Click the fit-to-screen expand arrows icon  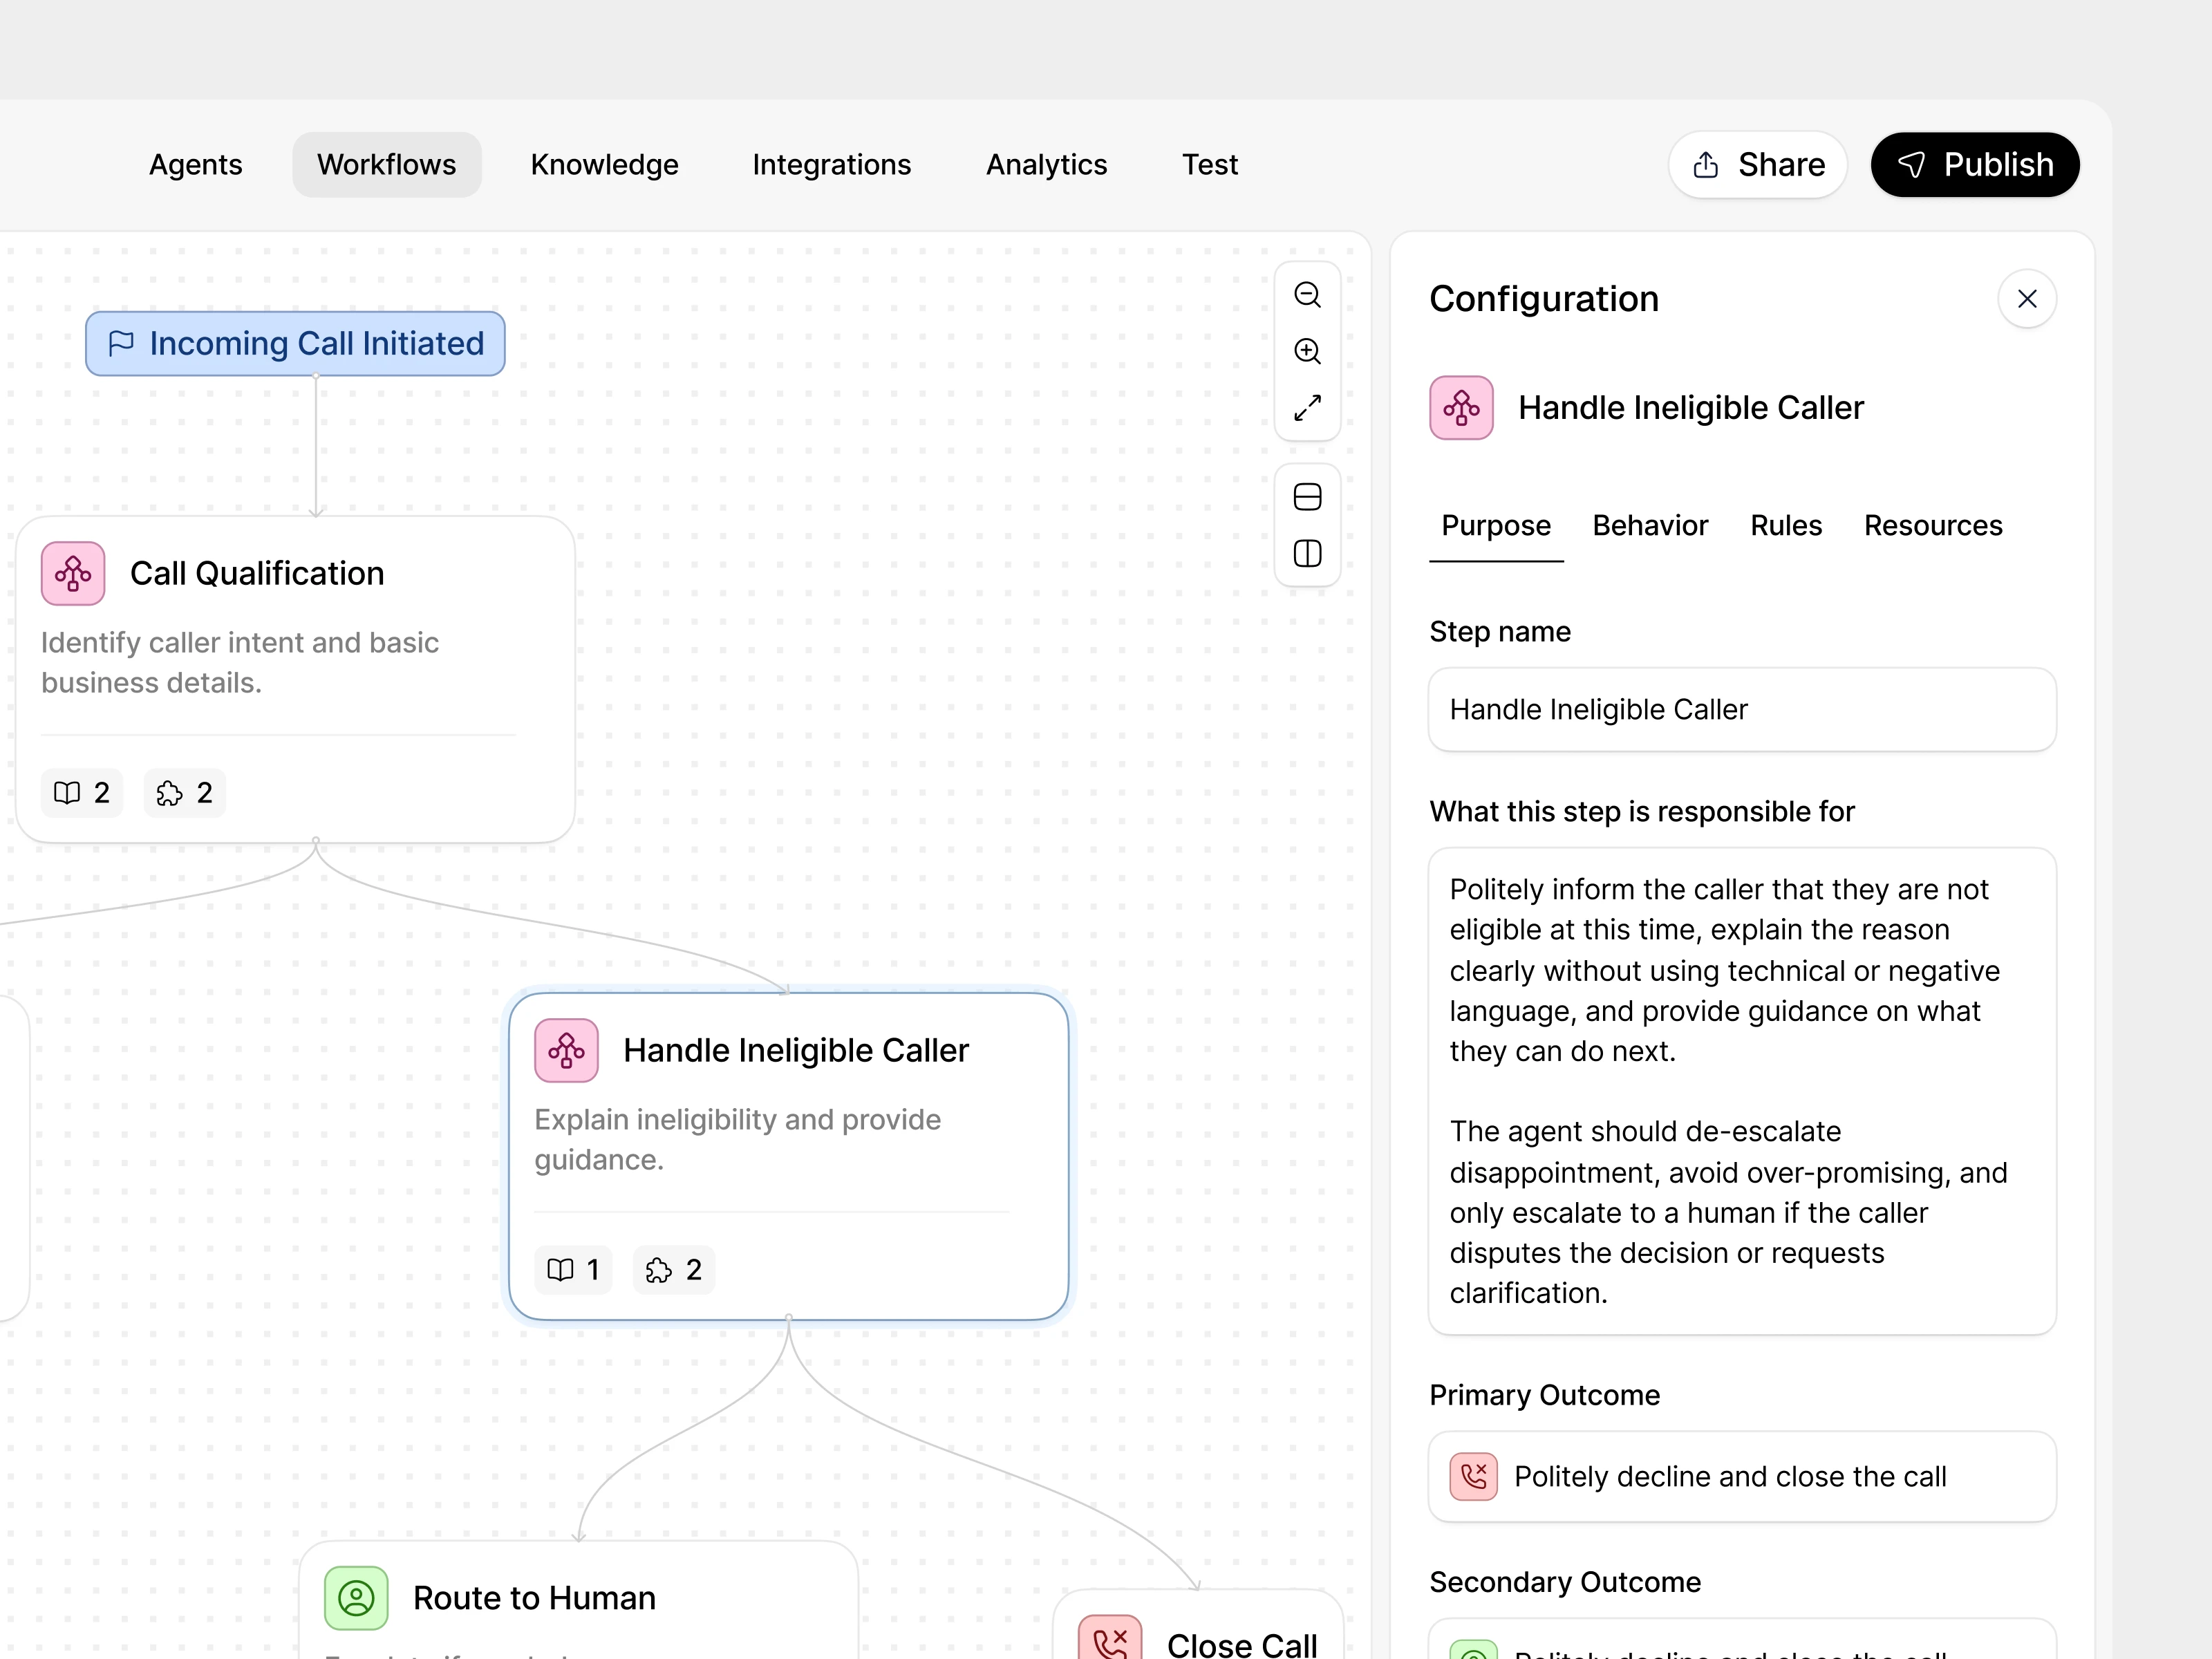[1307, 408]
